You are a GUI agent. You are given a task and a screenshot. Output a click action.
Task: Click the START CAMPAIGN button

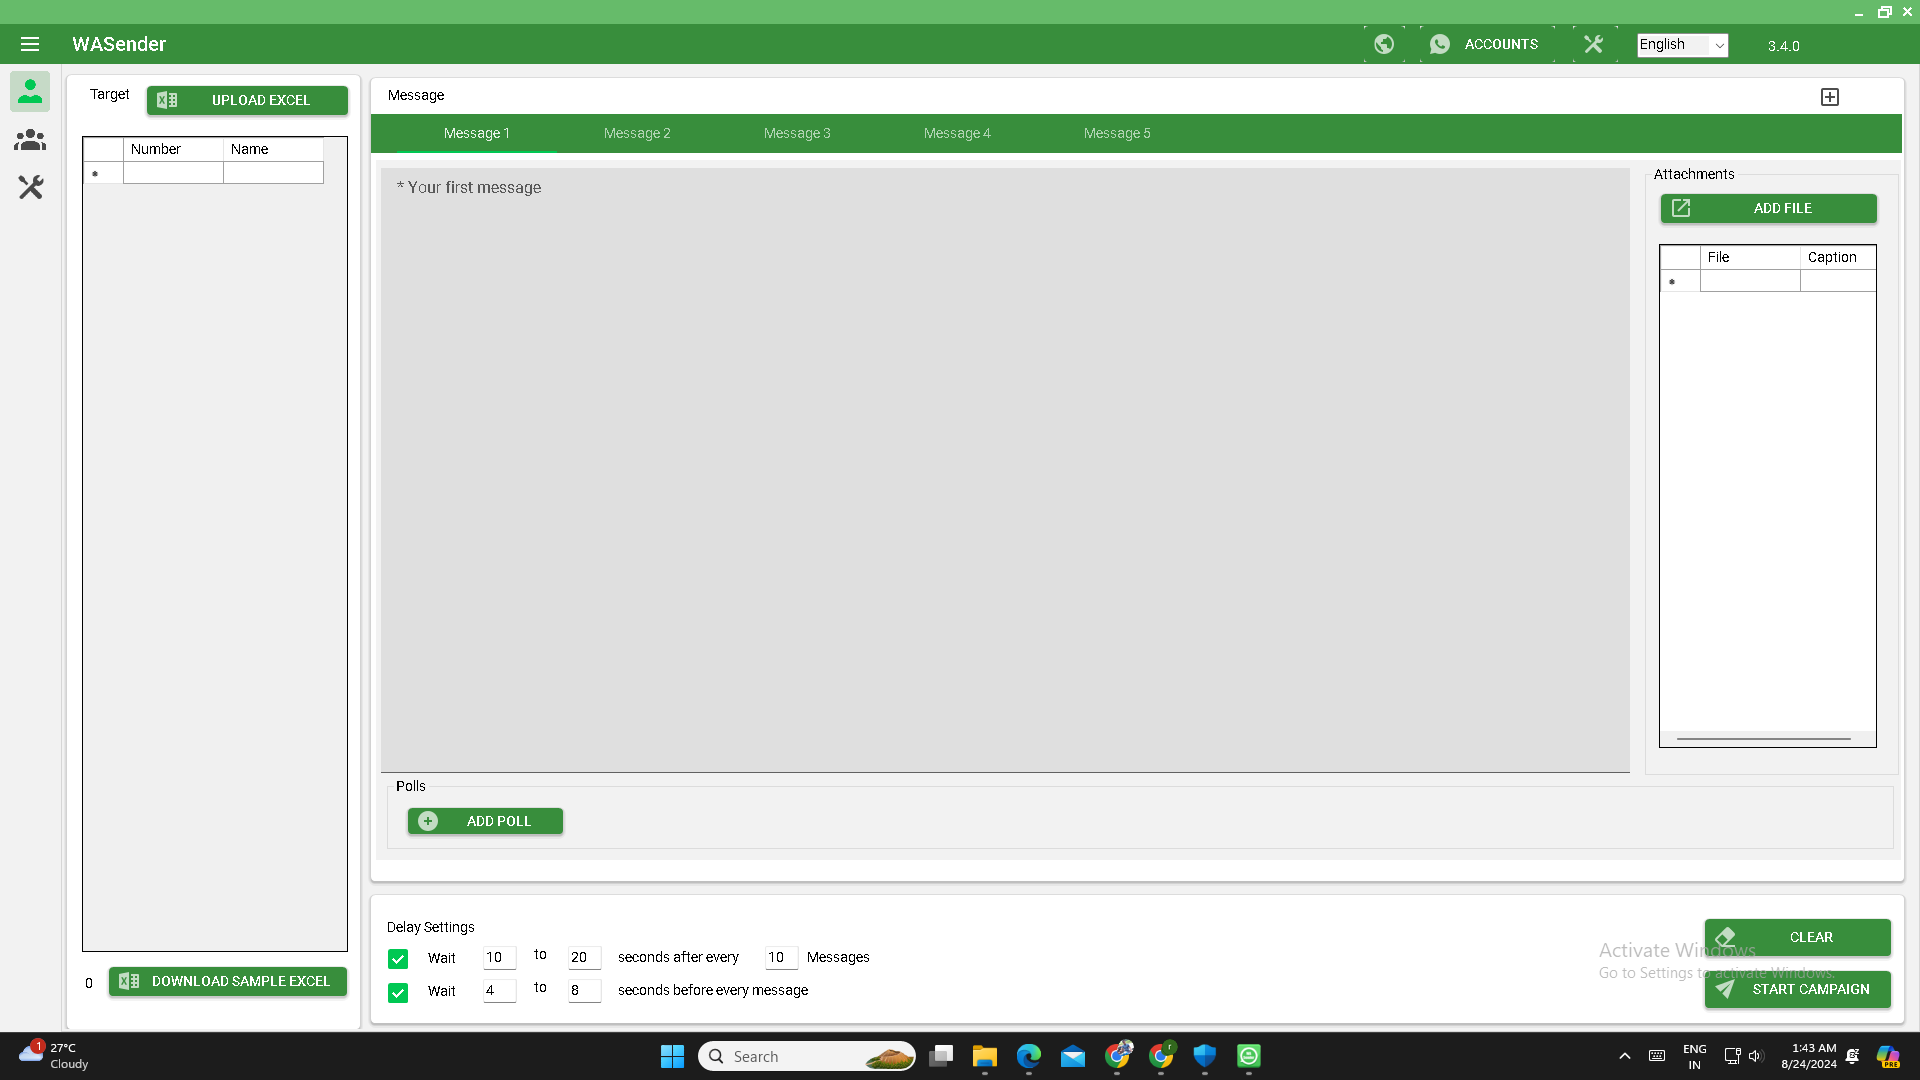point(1796,989)
